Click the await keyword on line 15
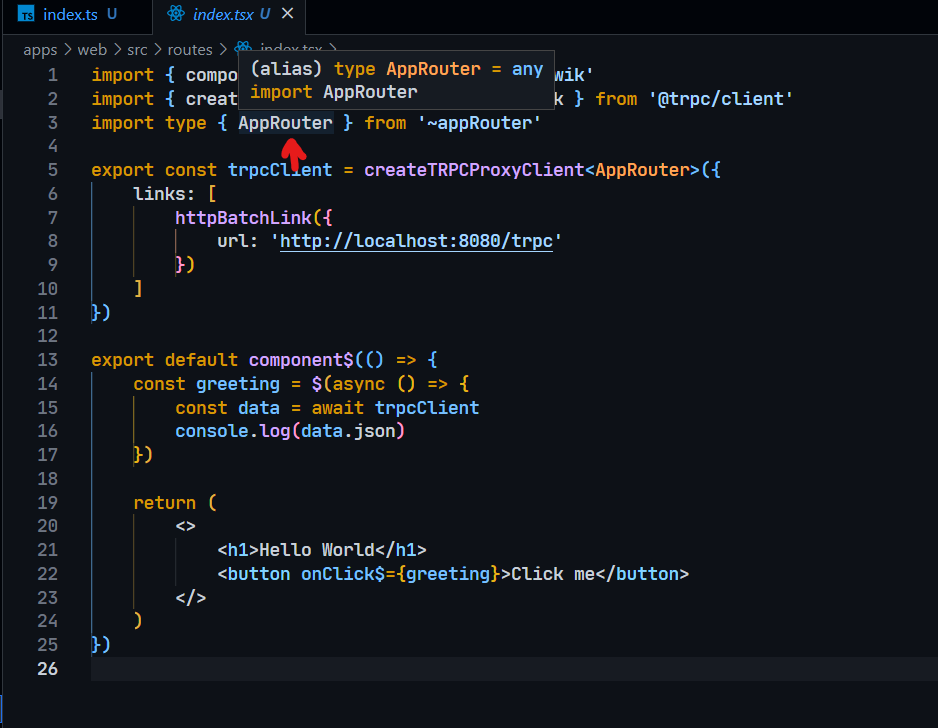Screen dimensions: 938x728 coord(337,408)
